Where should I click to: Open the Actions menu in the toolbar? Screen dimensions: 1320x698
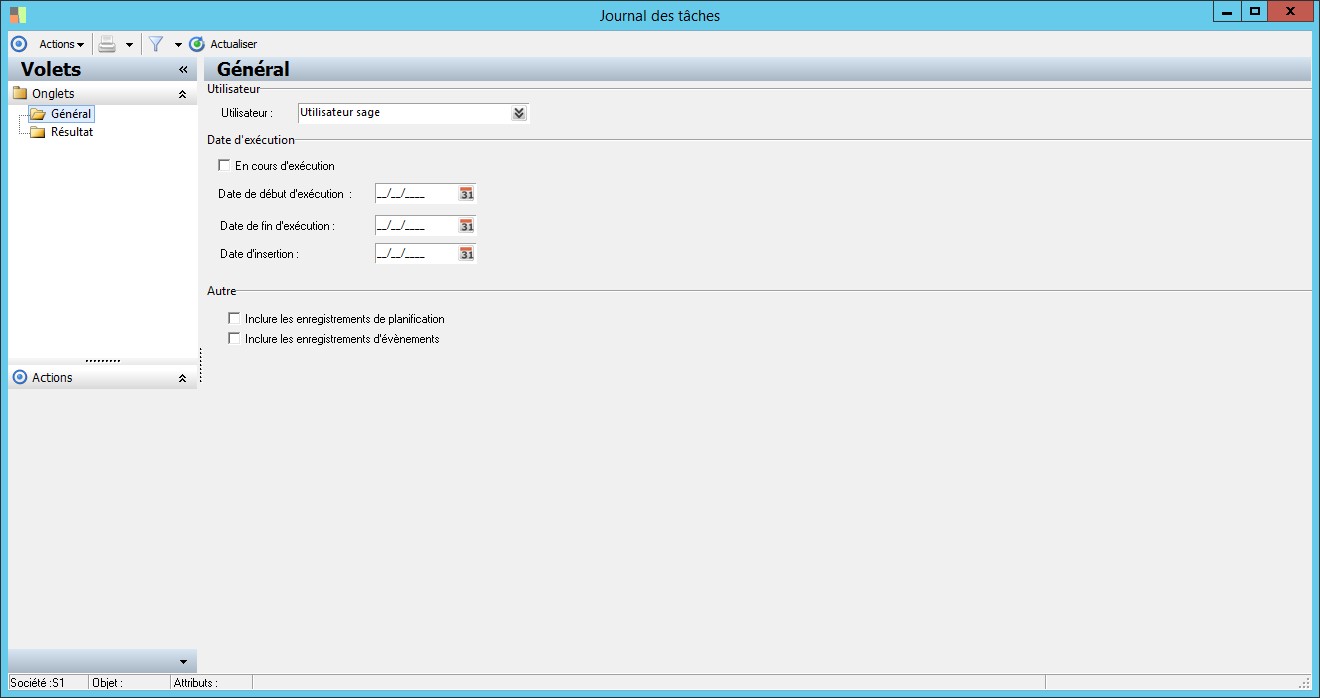point(61,44)
